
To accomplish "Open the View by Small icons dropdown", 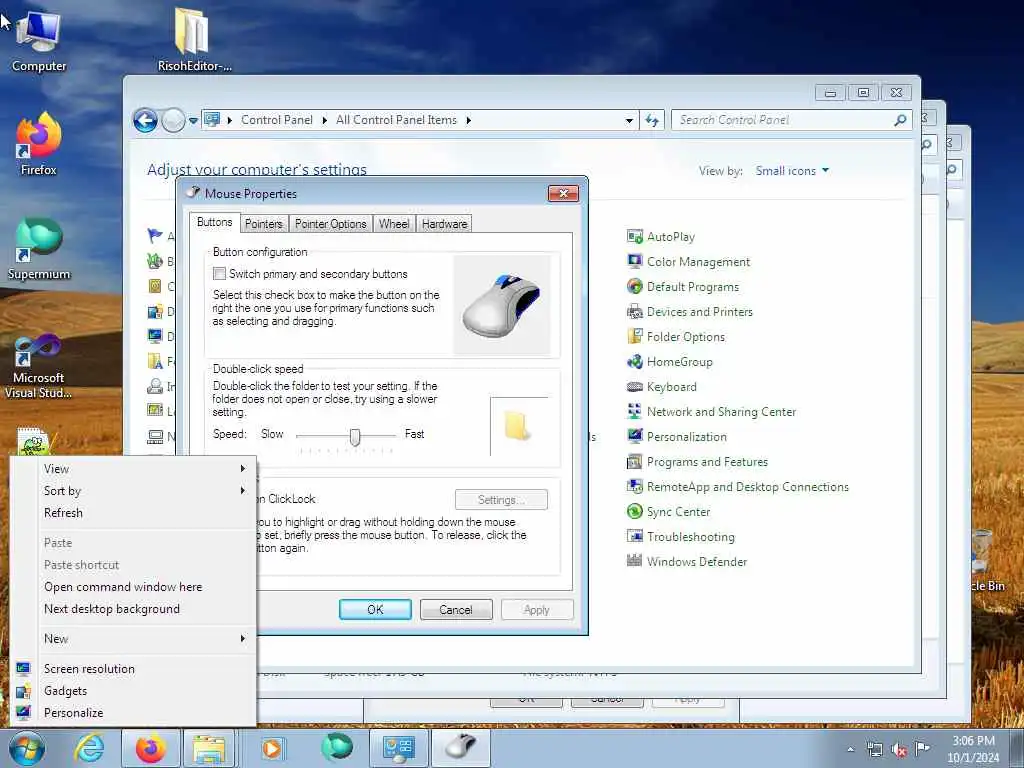I will [792, 171].
